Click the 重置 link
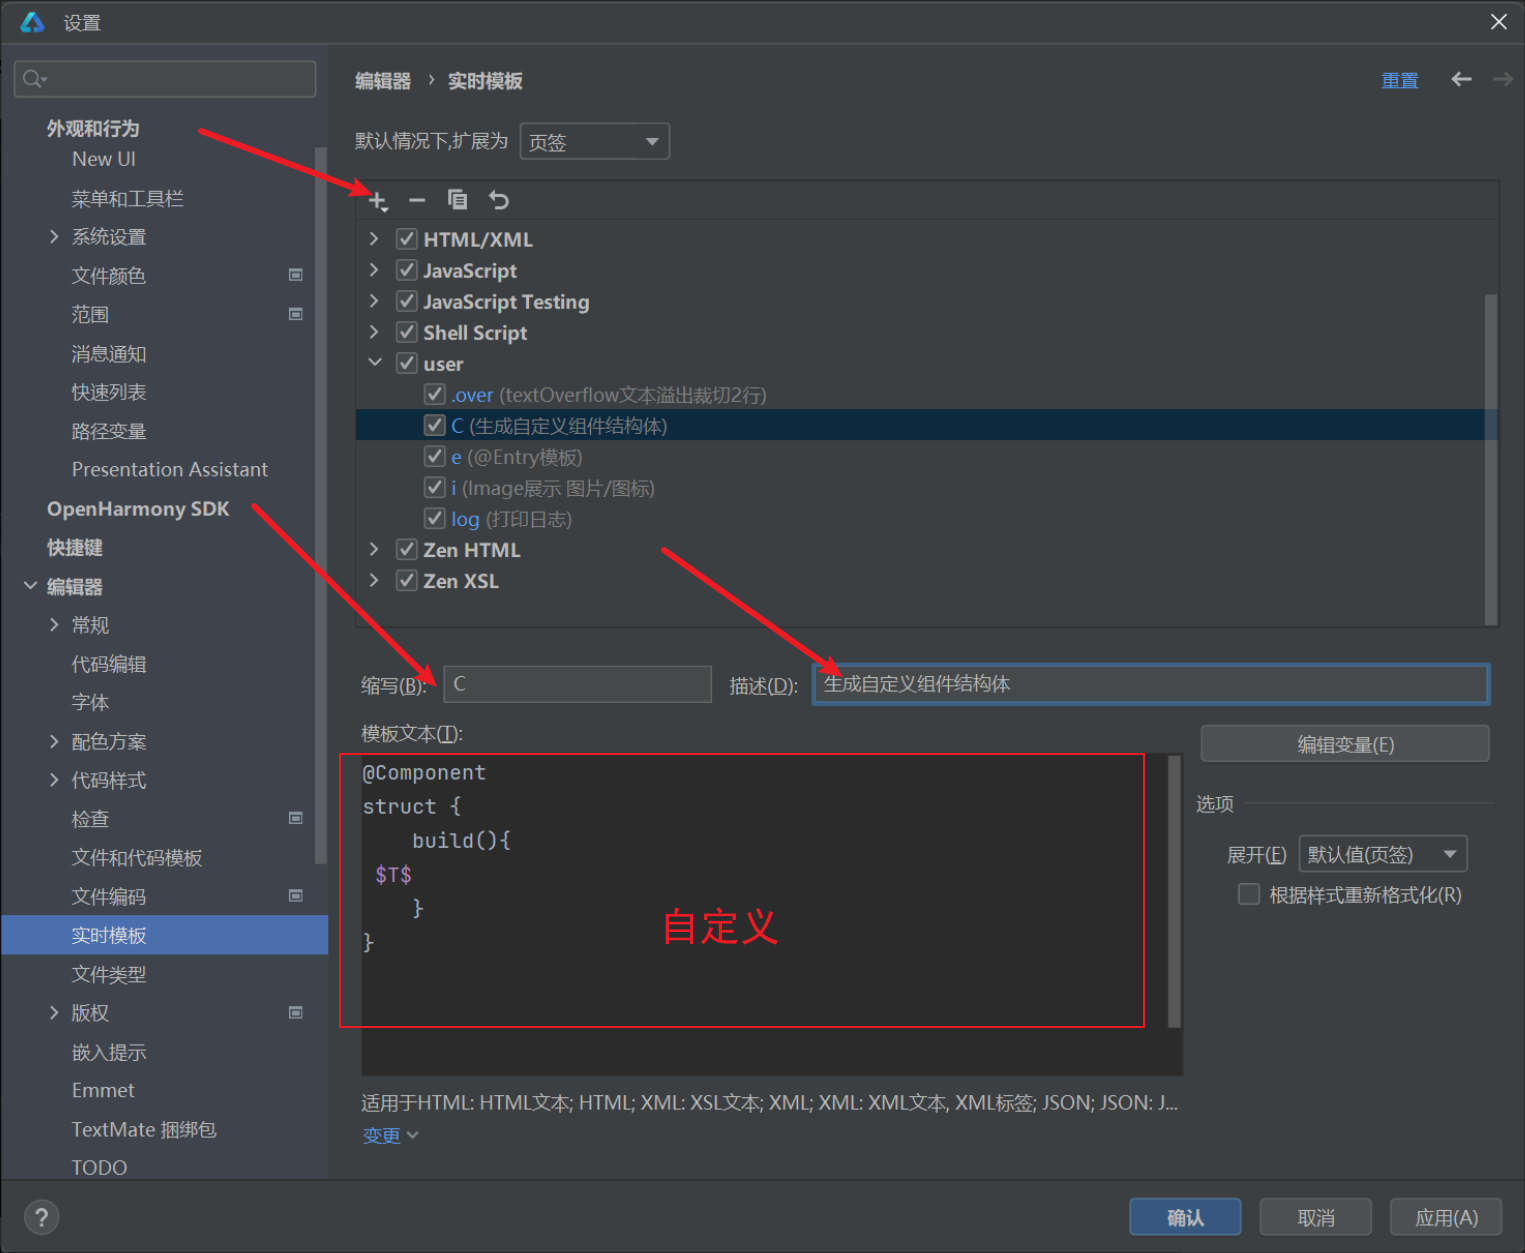 [x=1399, y=81]
